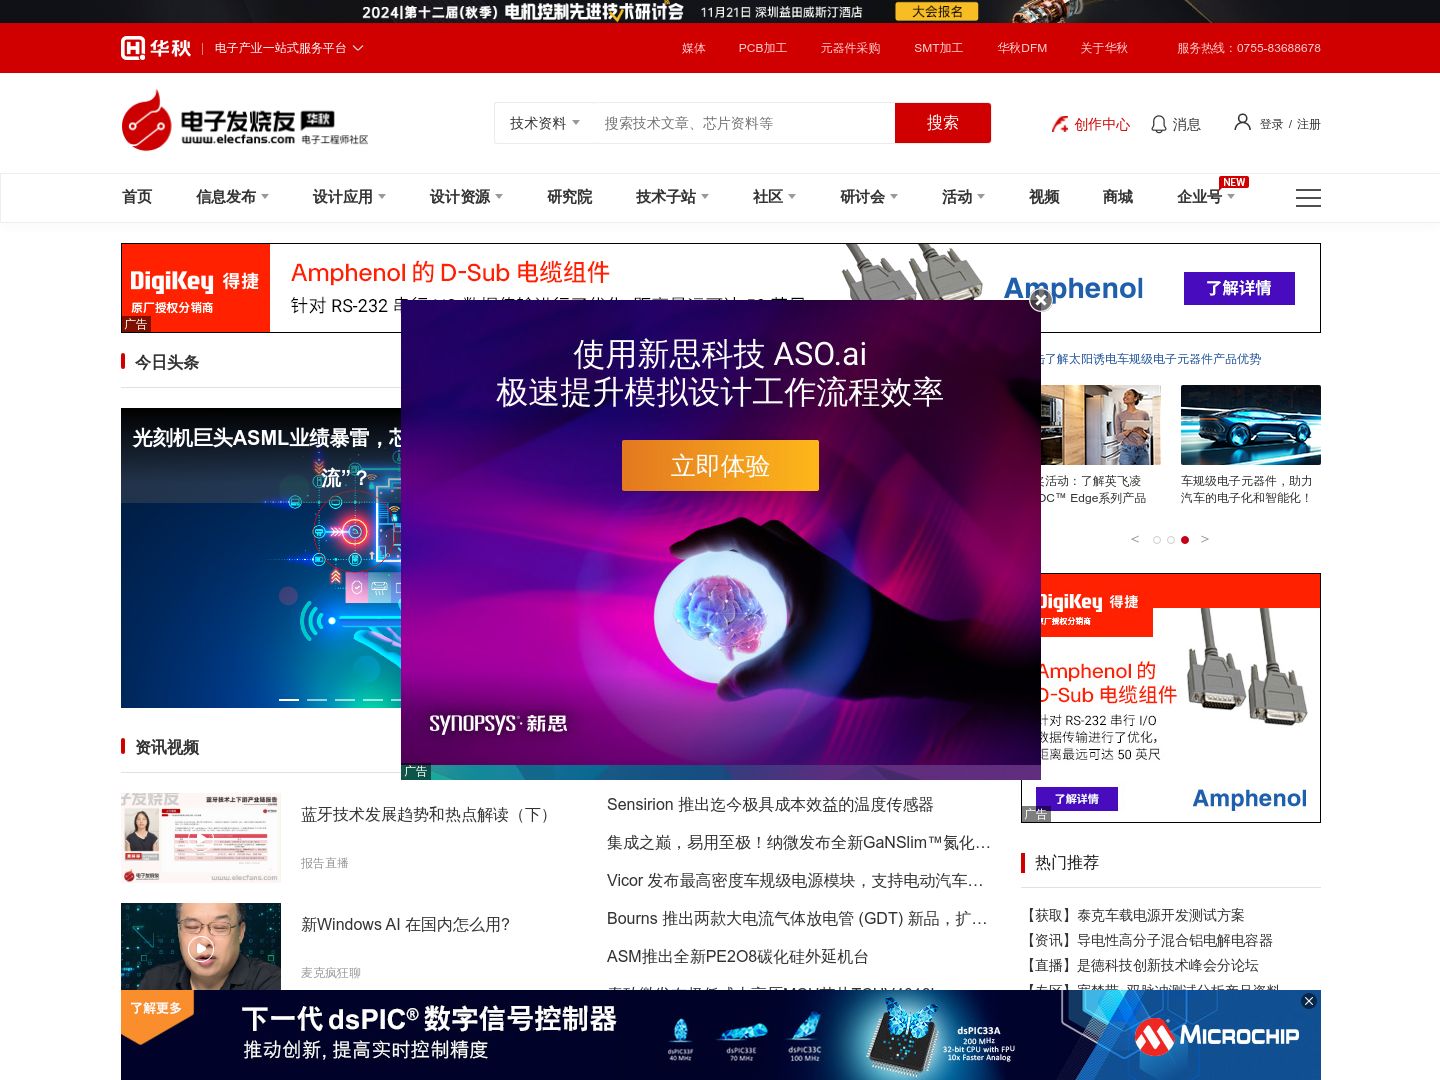Open the 蓝牙技术发展趋势 video thumbnail
Viewport: 1440px width, 1080px height.
click(201, 838)
